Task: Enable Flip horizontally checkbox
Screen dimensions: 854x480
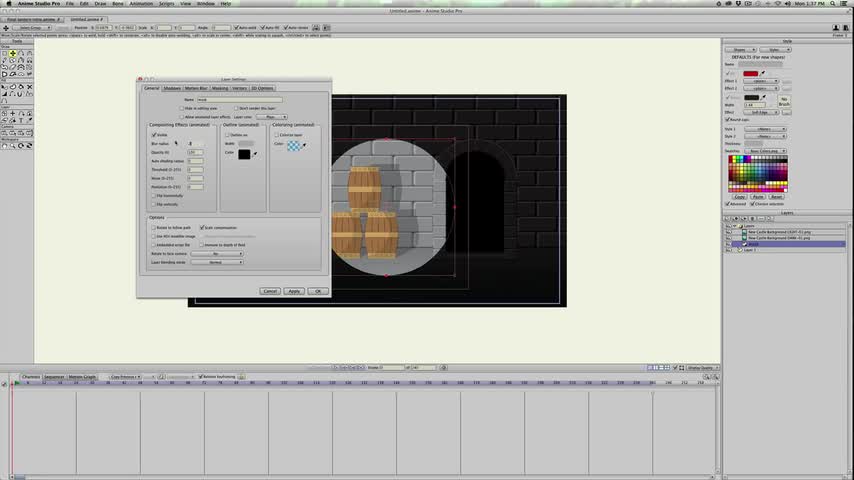Action: click(x=152, y=195)
